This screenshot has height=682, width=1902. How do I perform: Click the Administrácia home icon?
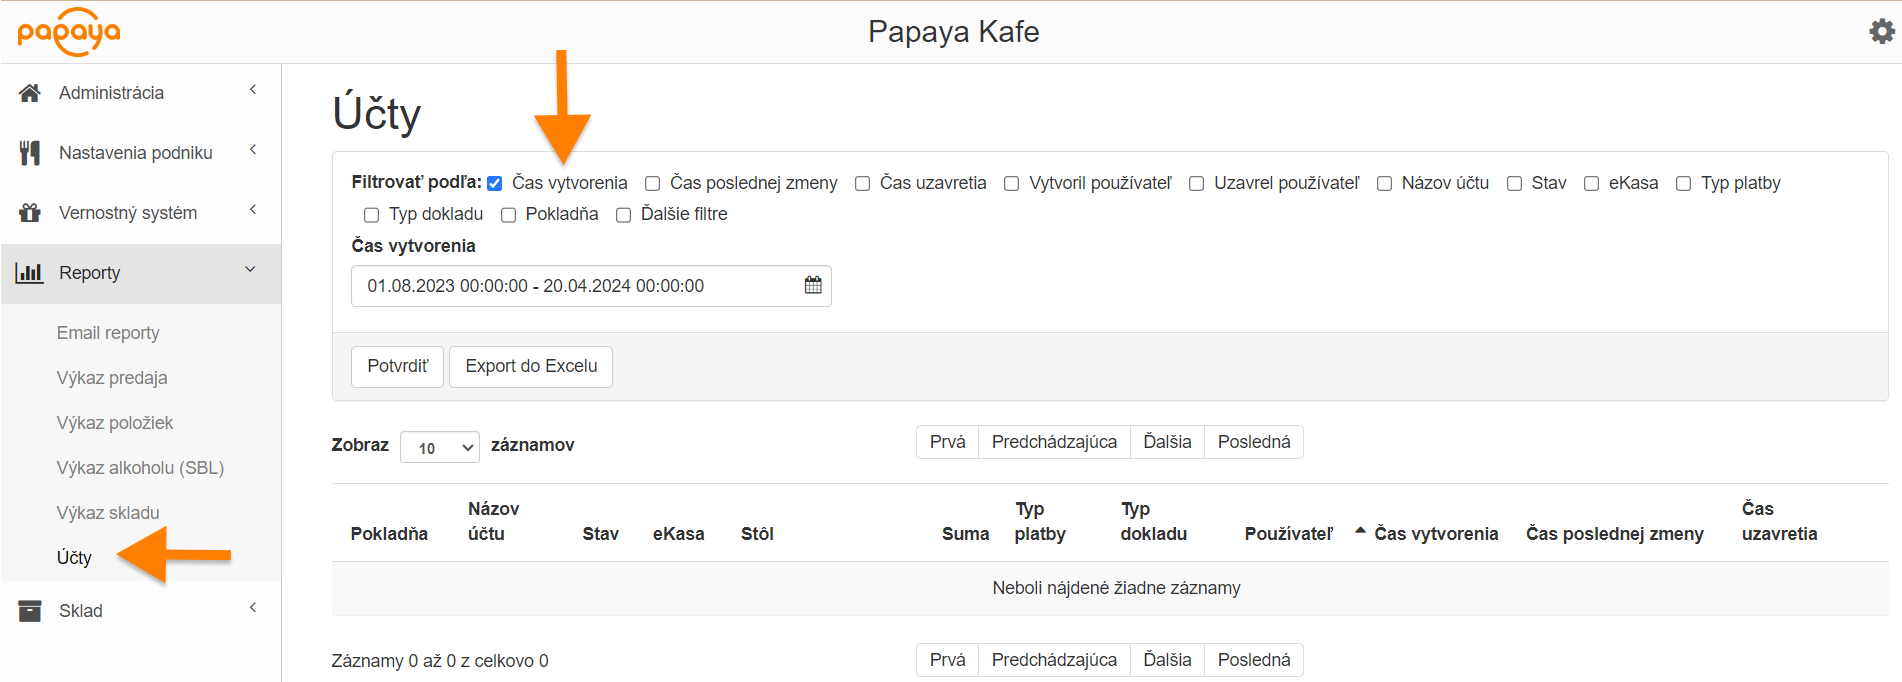click(x=30, y=93)
